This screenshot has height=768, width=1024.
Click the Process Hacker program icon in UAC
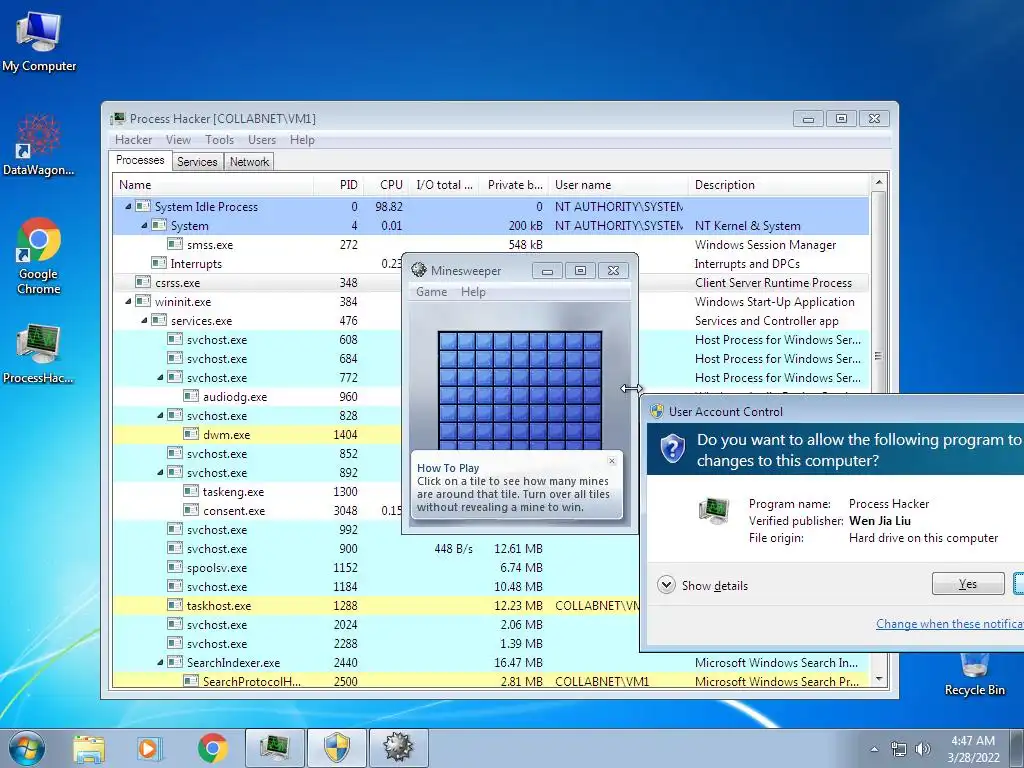pyautogui.click(x=713, y=510)
